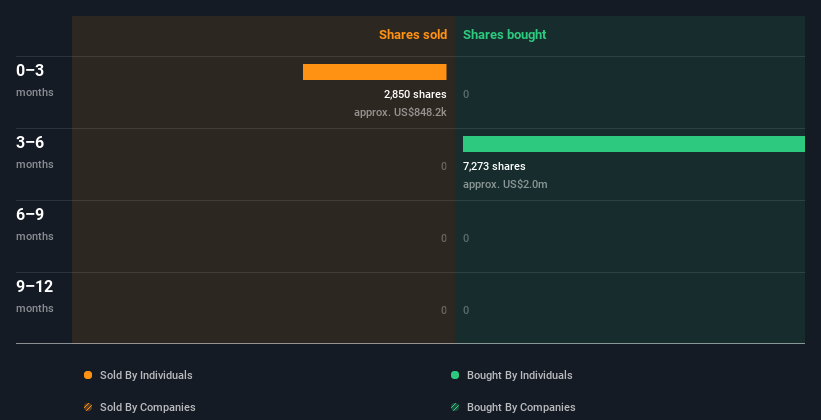This screenshot has height=420, width=821.
Task: Click the zero bought value in 0–3 months row
Action: click(x=466, y=94)
